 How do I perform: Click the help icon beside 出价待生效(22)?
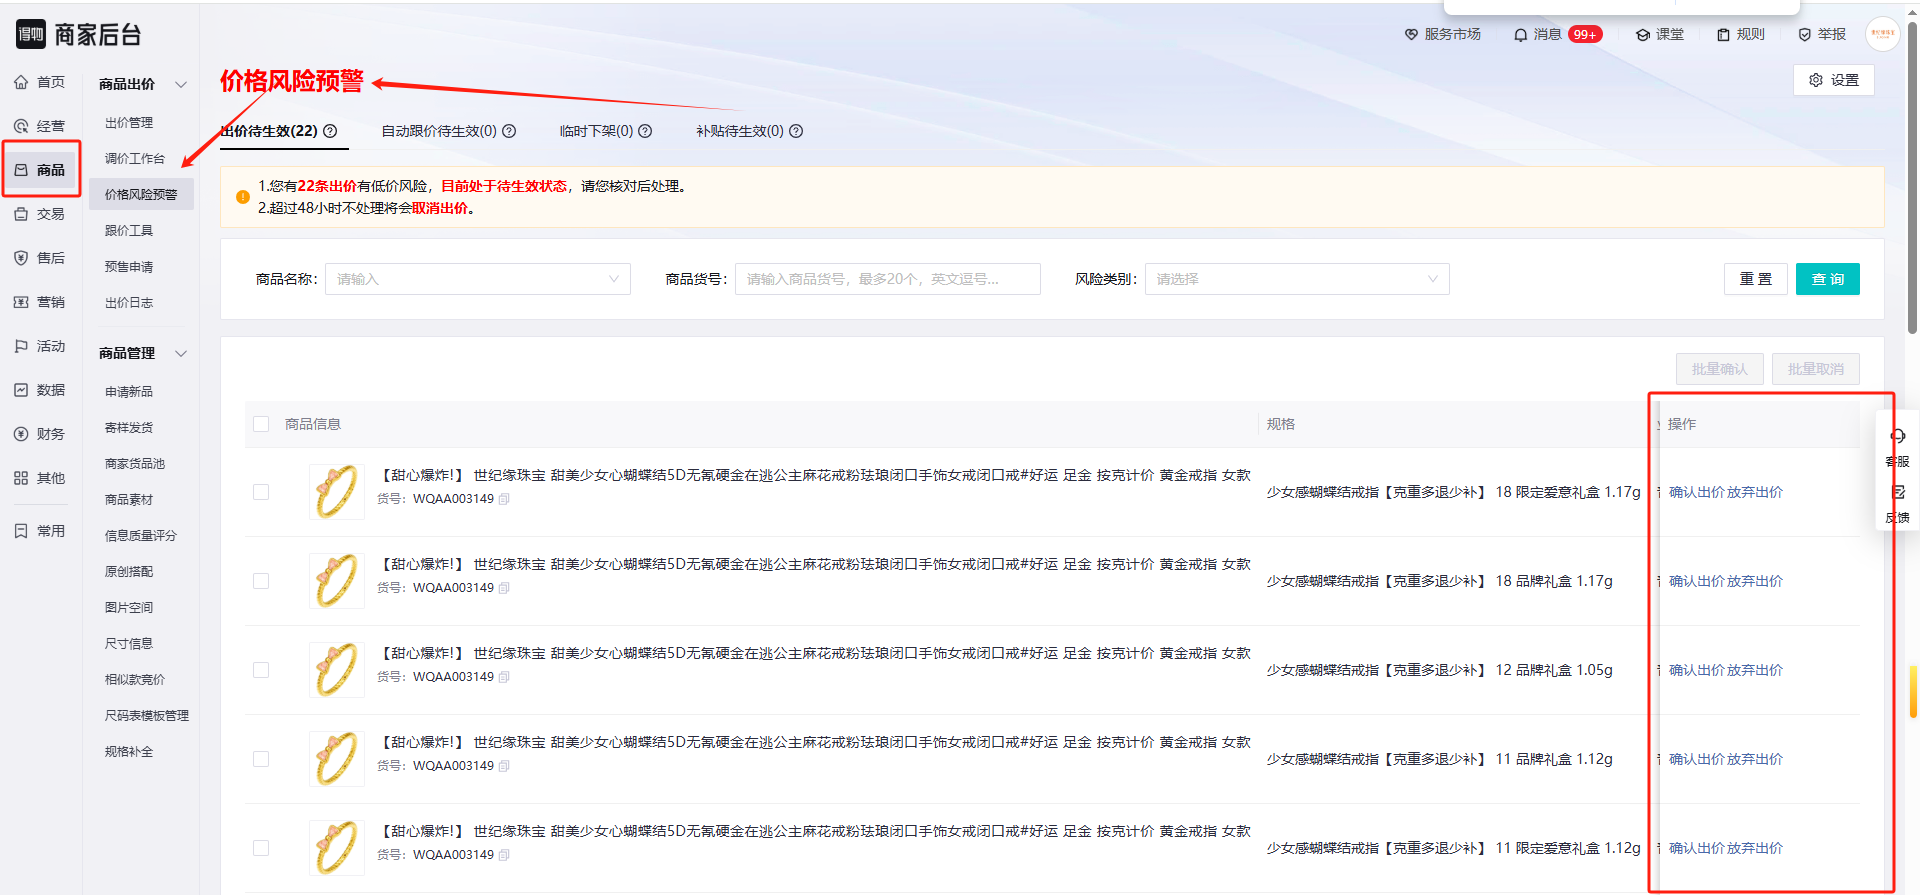pyautogui.click(x=330, y=131)
